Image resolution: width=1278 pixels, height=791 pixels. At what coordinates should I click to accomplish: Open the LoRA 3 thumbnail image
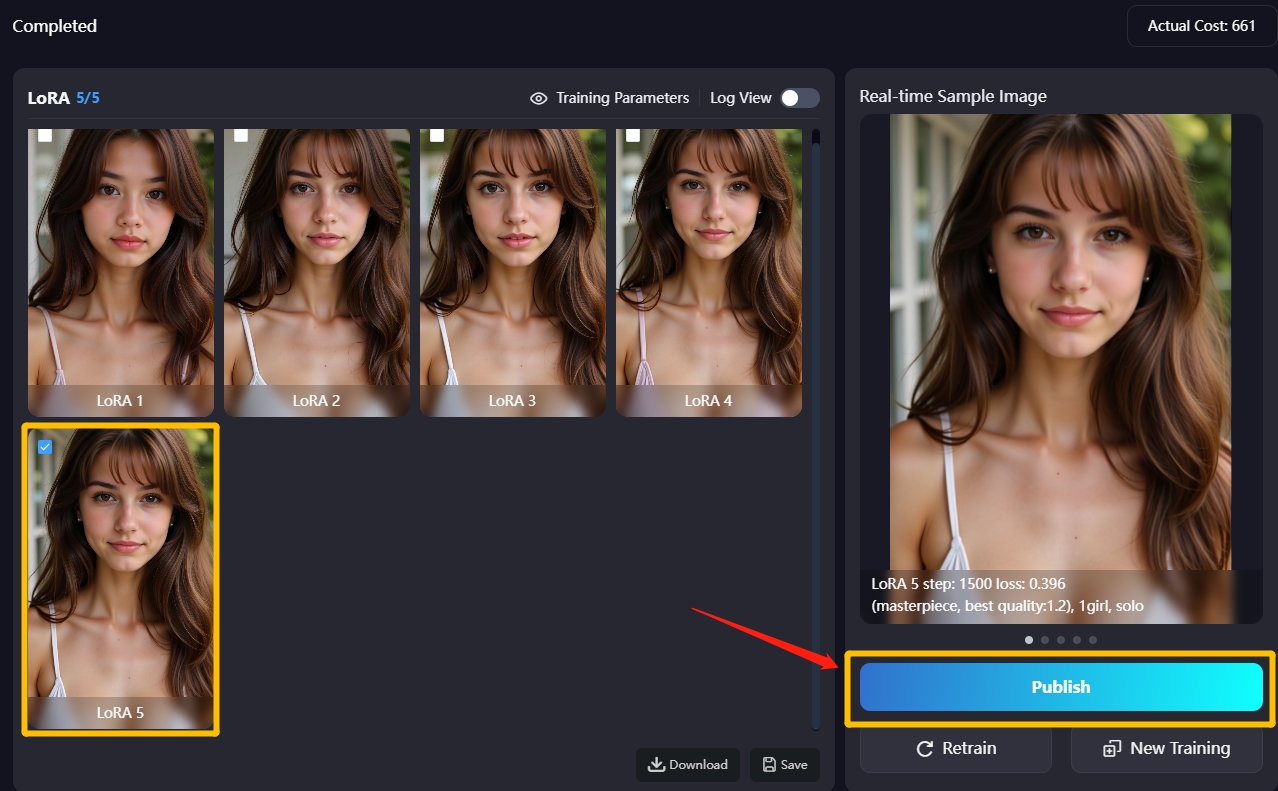[x=512, y=260]
